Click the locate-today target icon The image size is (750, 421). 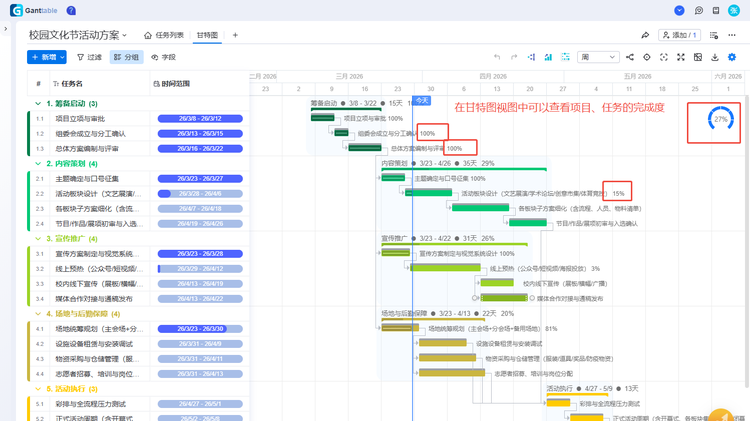tap(648, 57)
